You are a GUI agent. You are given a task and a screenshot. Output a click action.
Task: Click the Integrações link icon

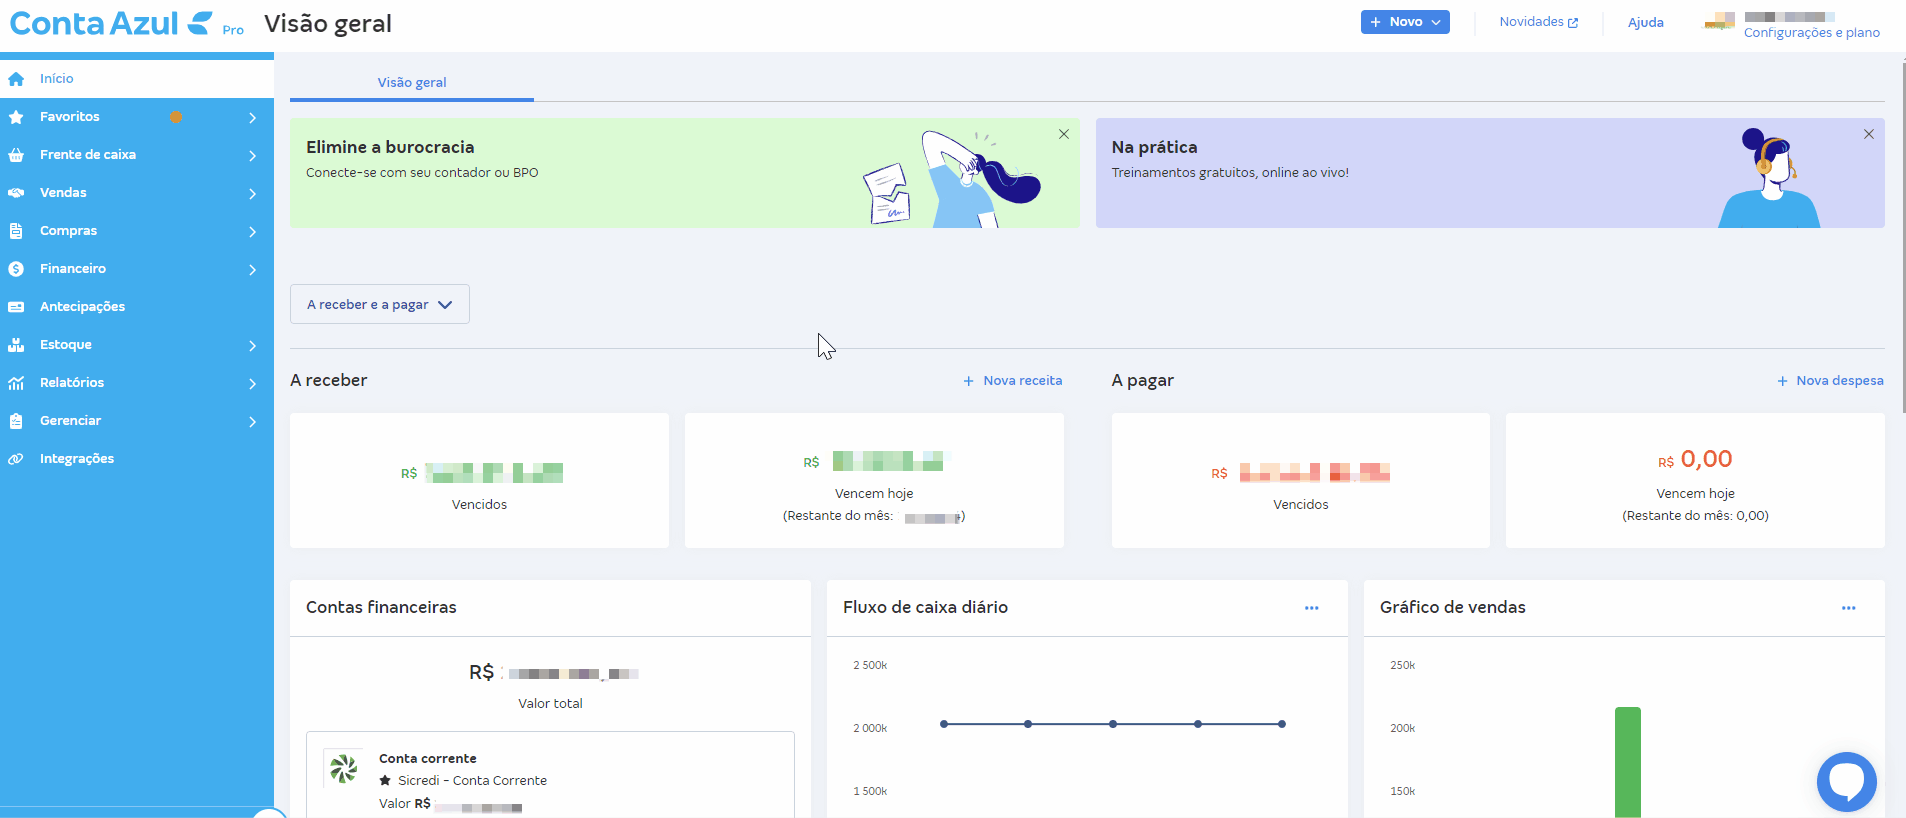(16, 459)
